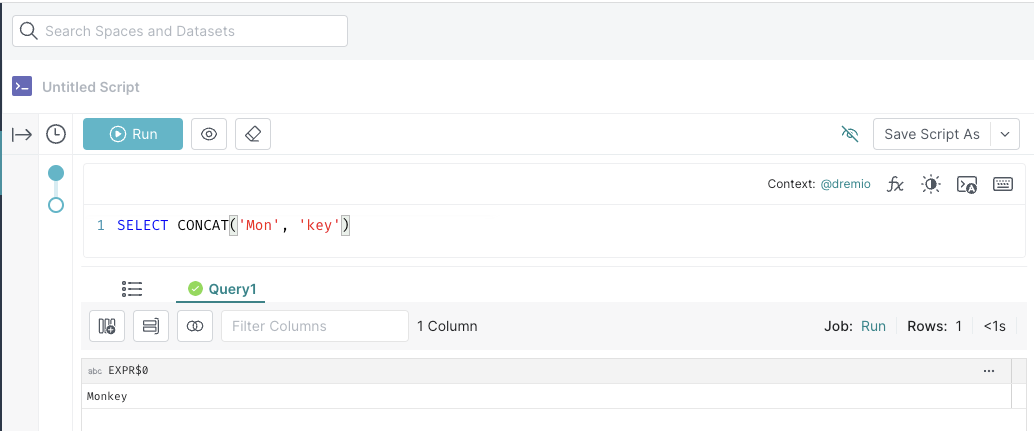
Task: Click the Preview eye icon button
Action: click(209, 134)
